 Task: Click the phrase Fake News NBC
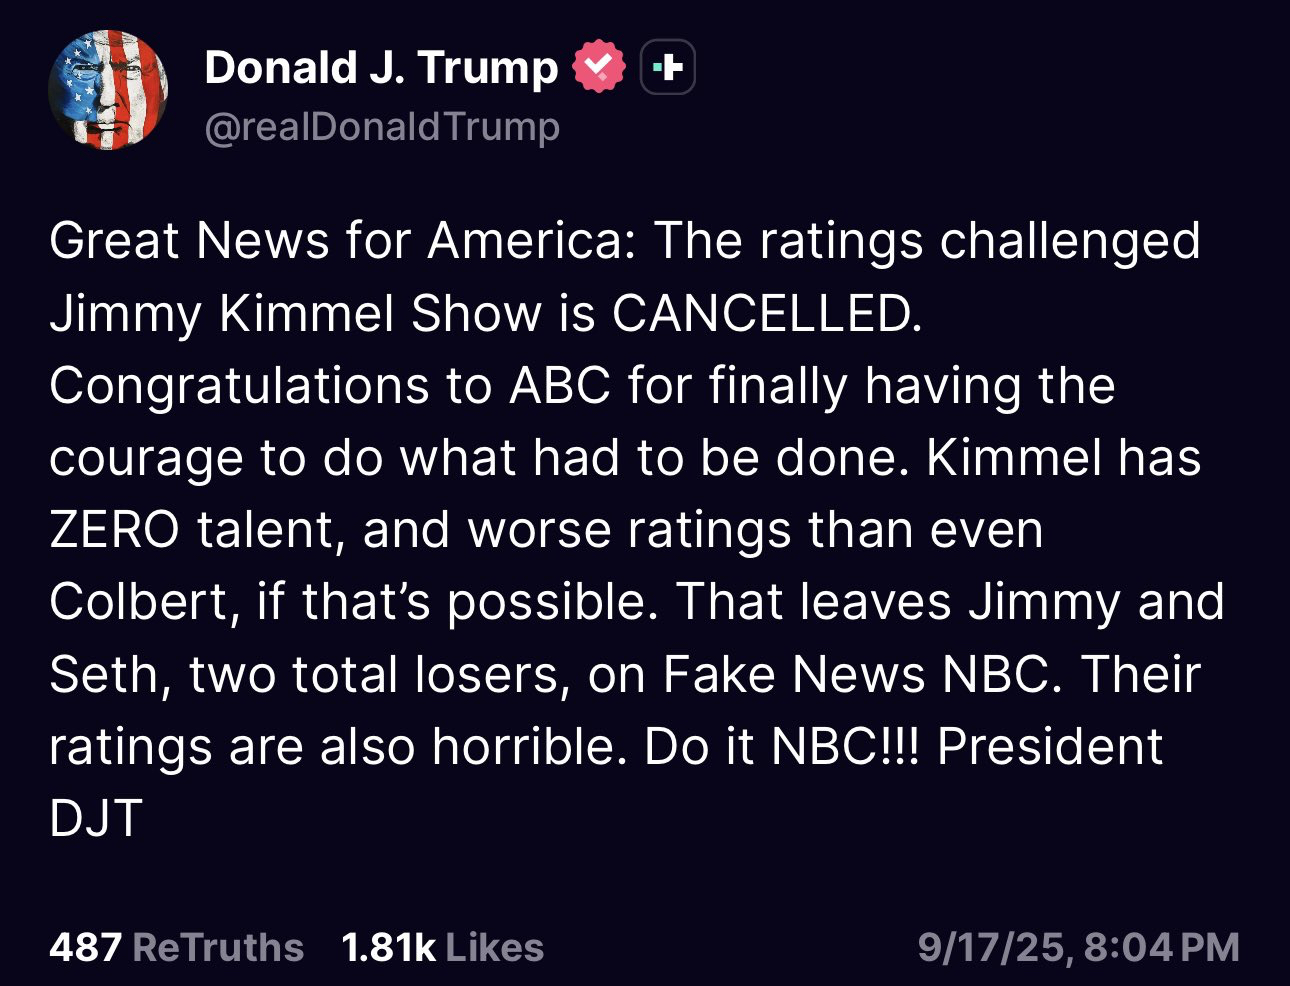click(861, 674)
